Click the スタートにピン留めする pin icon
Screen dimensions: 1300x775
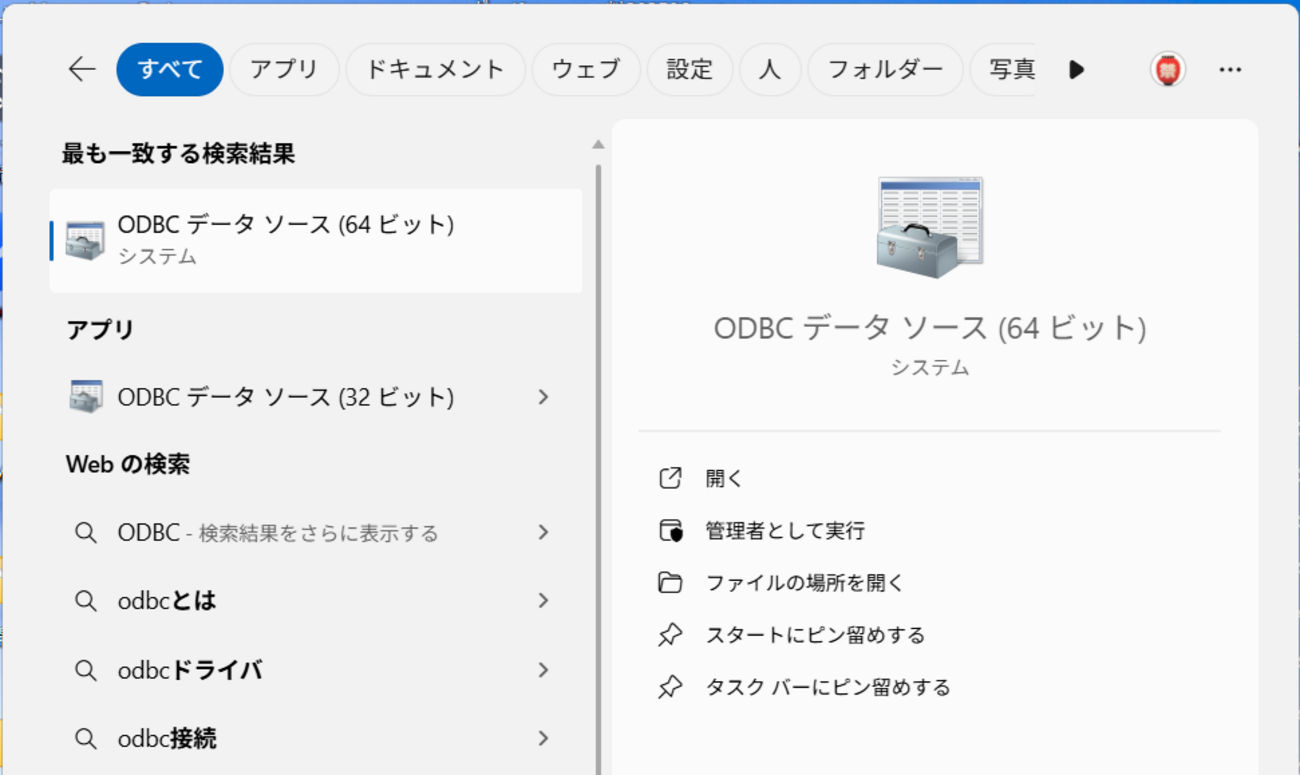click(671, 635)
